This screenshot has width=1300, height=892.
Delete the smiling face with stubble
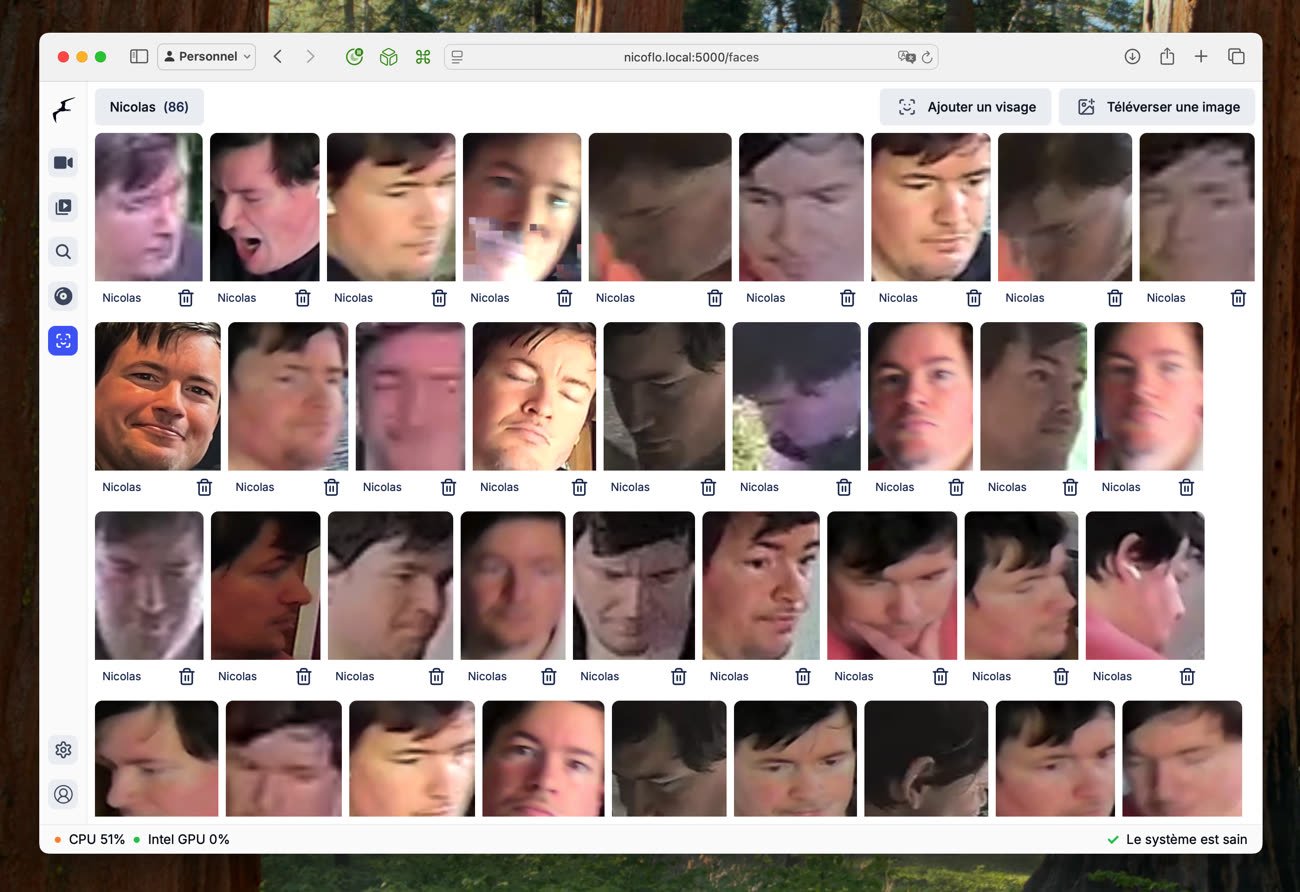(204, 487)
